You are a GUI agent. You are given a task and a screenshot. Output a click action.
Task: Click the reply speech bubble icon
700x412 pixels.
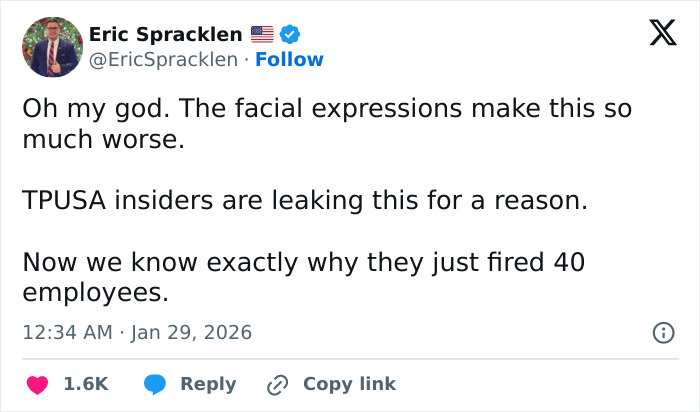click(155, 384)
